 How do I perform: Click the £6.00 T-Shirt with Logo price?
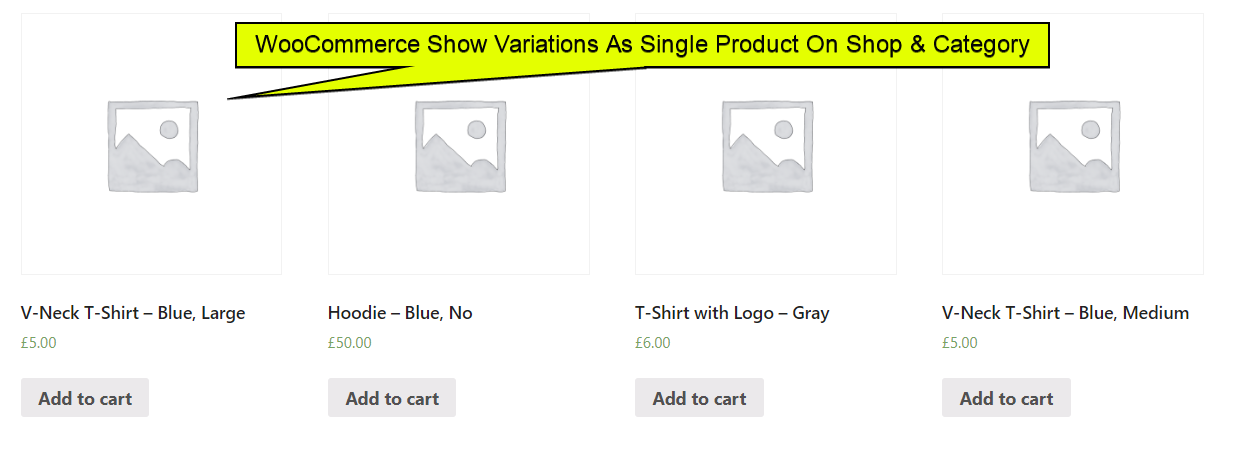(x=653, y=343)
